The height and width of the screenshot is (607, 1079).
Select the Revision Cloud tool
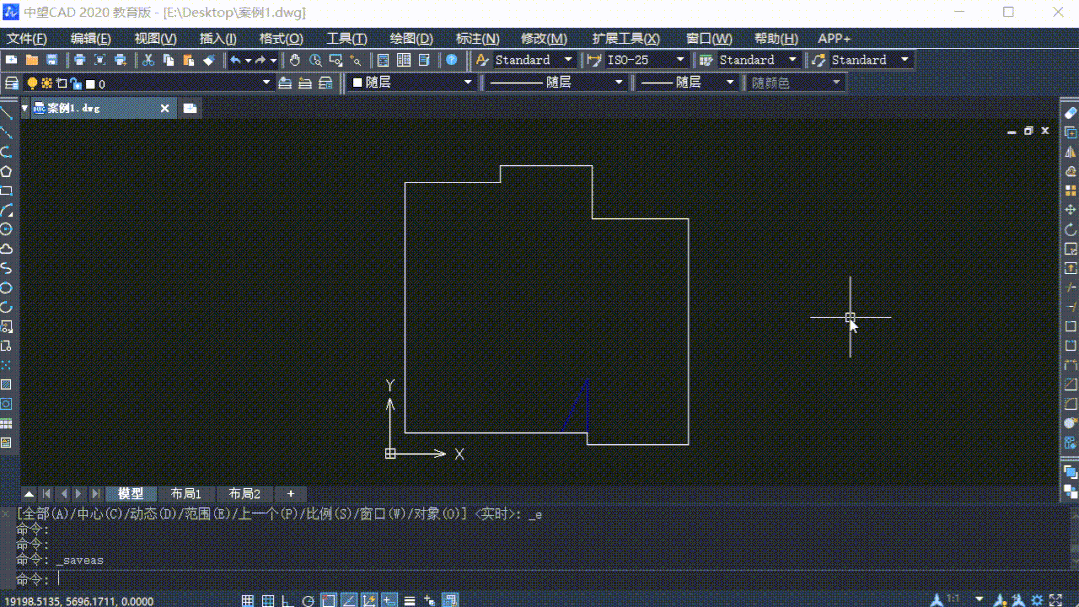(x=7, y=248)
